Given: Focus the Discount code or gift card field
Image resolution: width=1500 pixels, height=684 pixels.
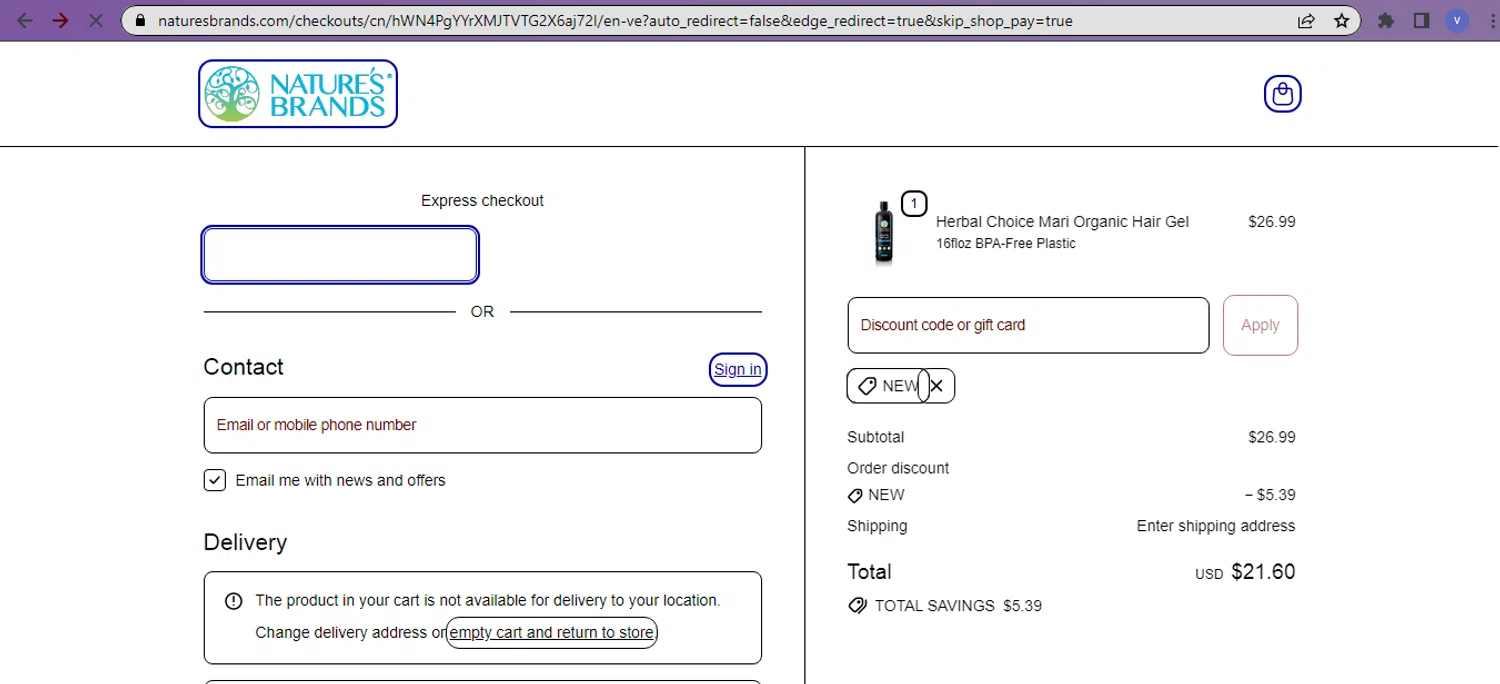Looking at the screenshot, I should pyautogui.click(x=1028, y=325).
